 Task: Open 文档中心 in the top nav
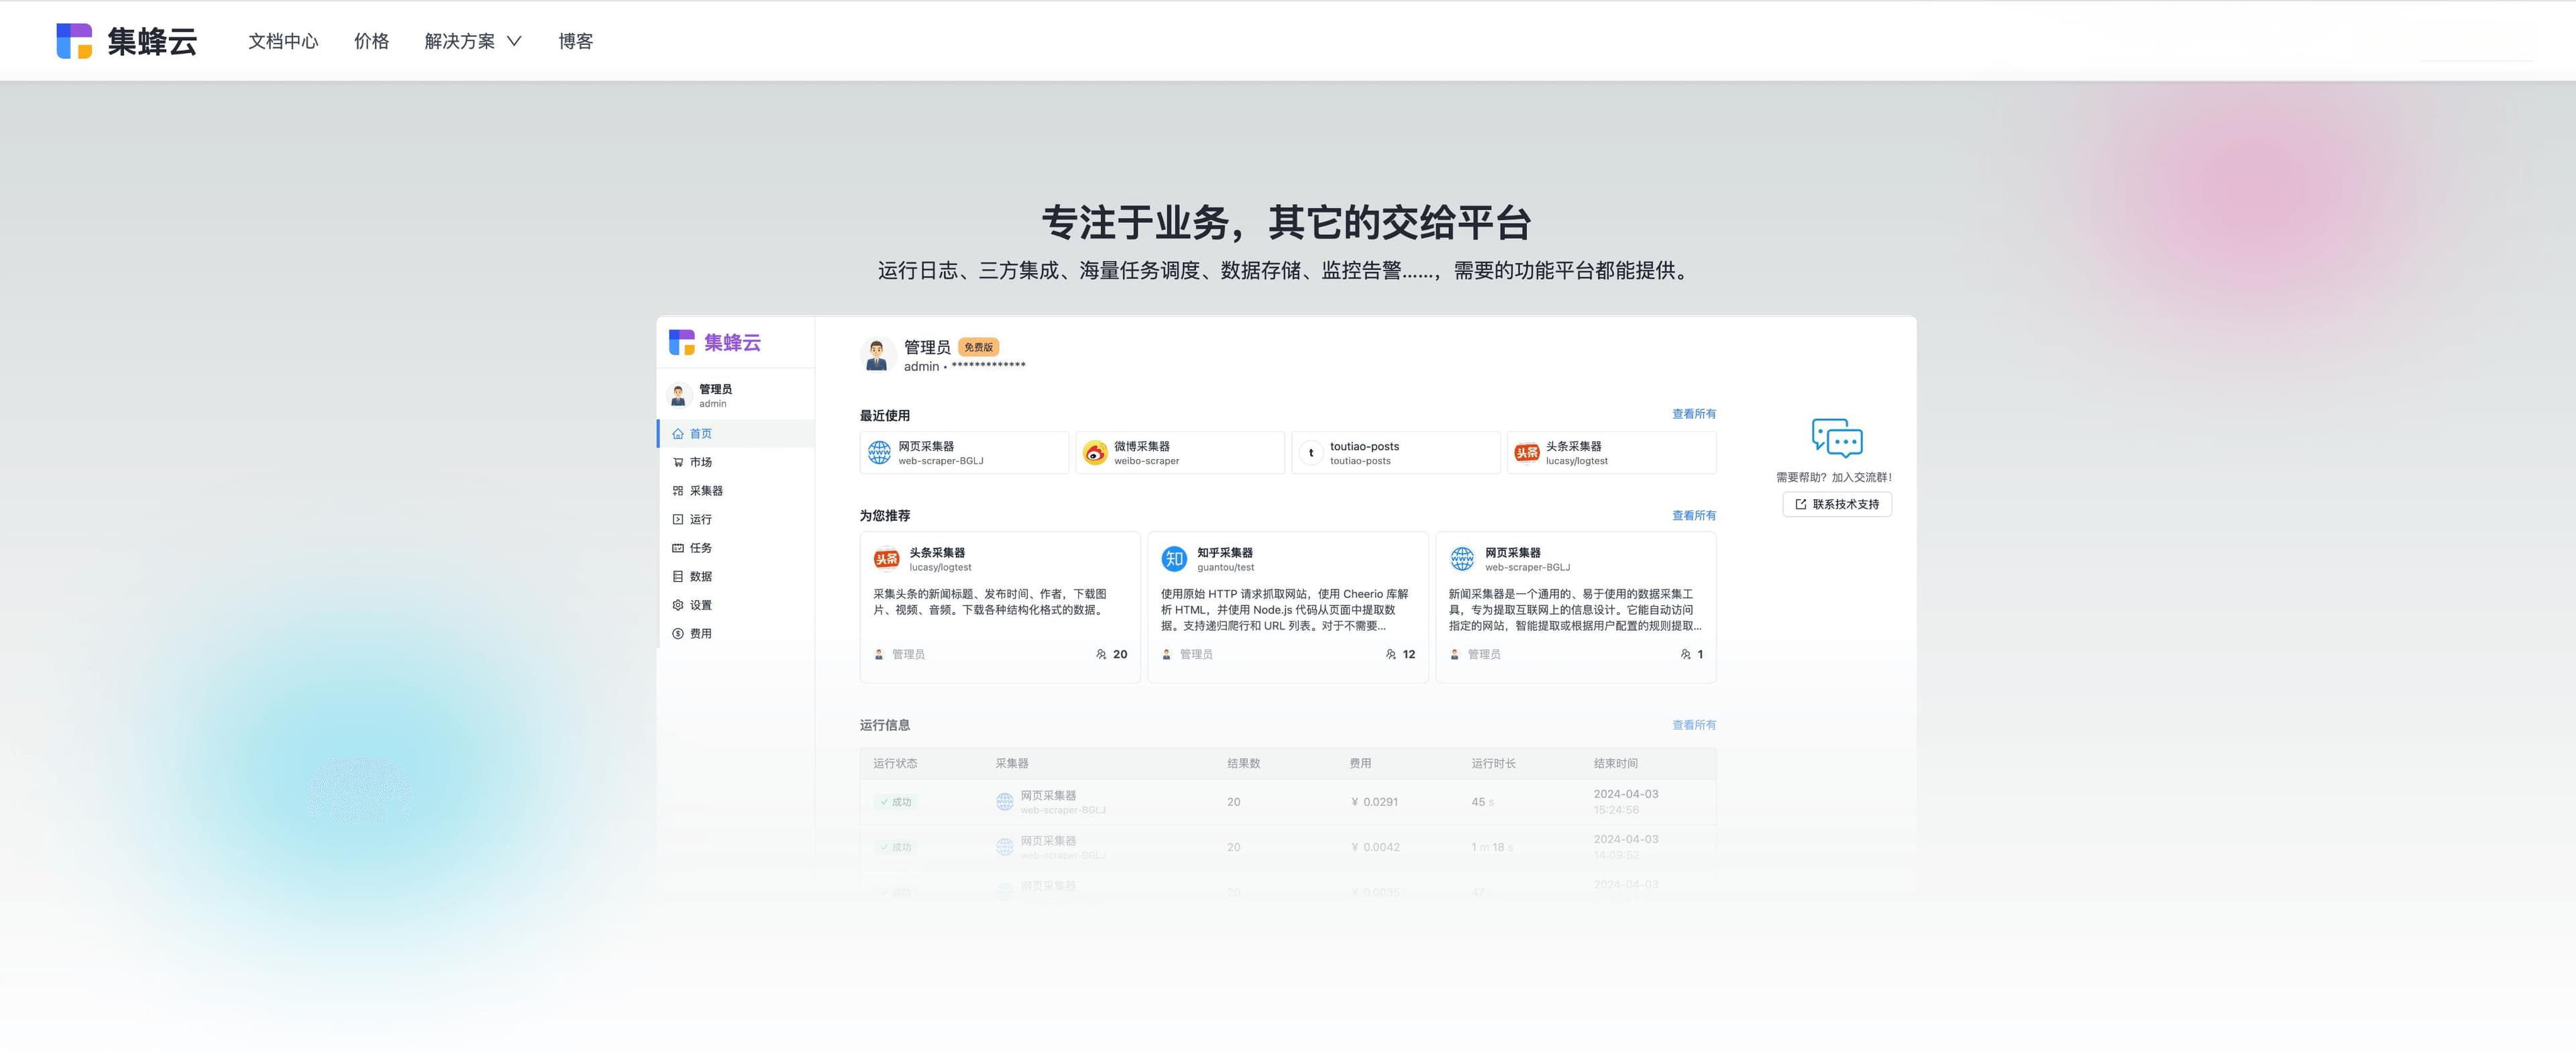tap(283, 41)
